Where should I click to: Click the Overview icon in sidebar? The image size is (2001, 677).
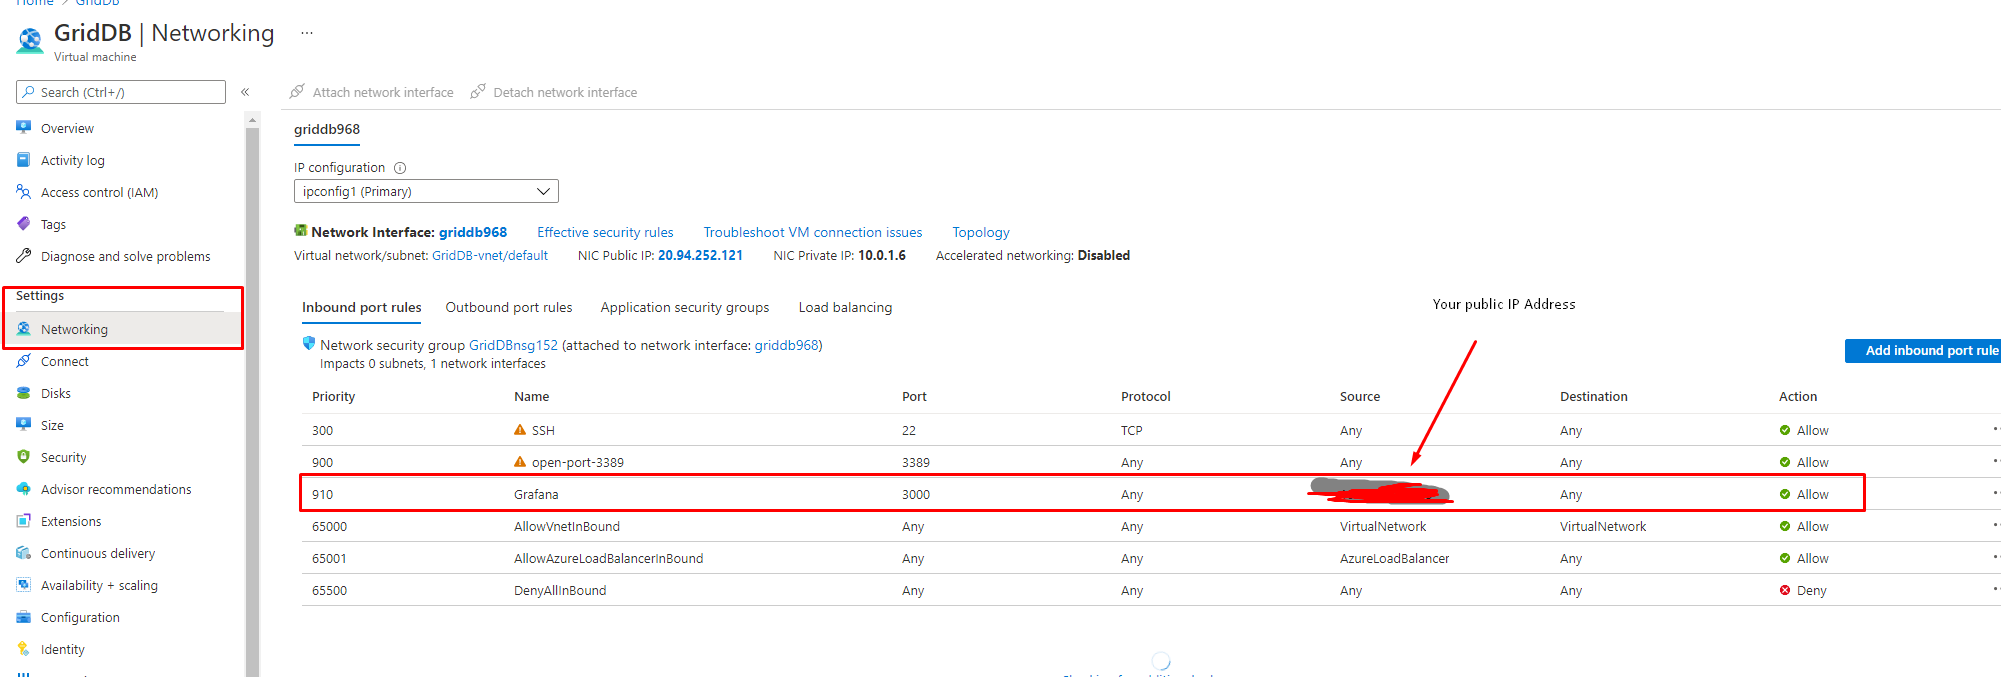(x=24, y=128)
